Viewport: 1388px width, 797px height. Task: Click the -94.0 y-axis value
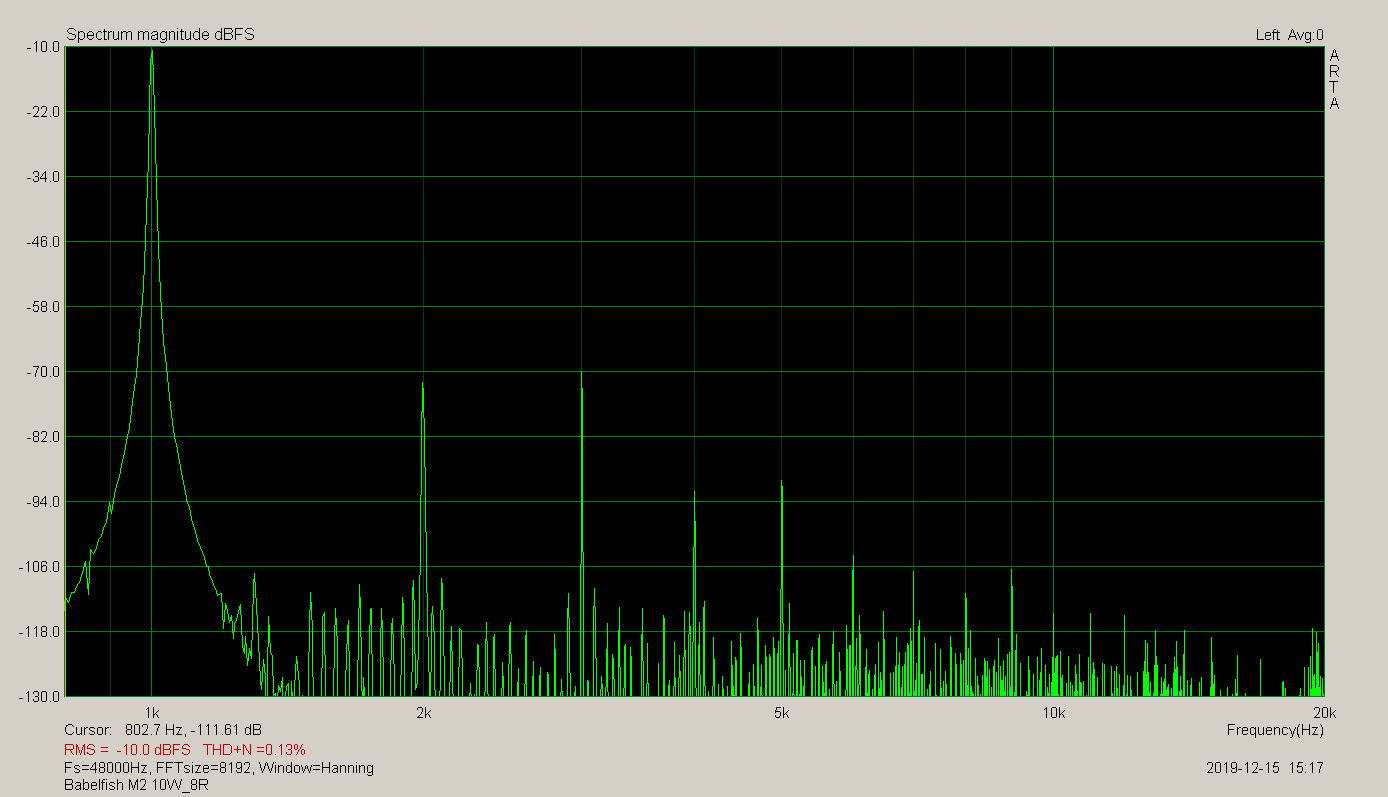coord(43,502)
